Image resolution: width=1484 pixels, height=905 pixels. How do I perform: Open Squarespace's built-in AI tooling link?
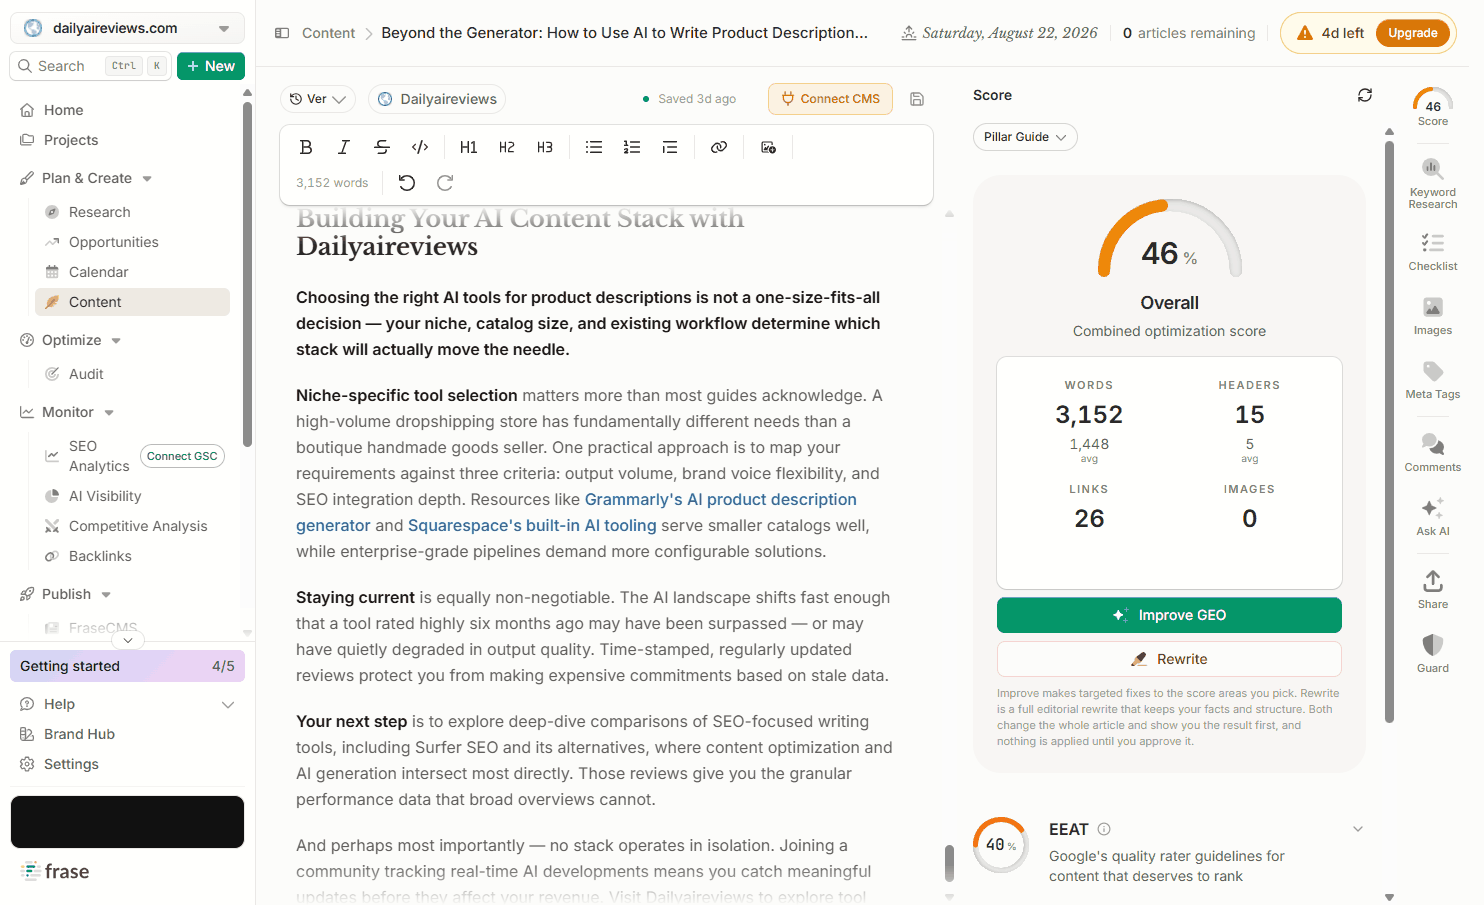pyautogui.click(x=532, y=525)
